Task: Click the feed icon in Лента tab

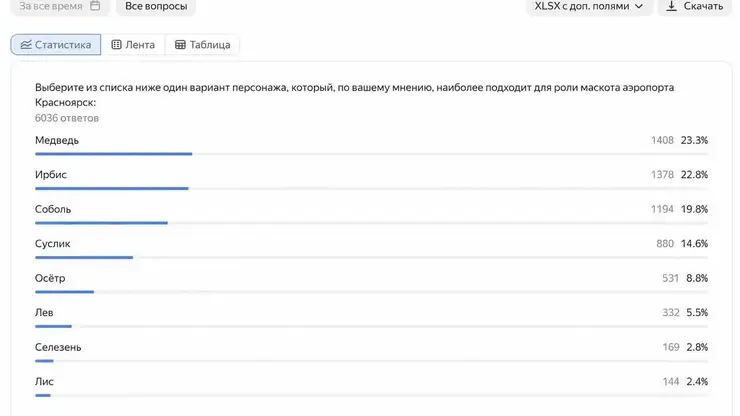Action: (116, 44)
